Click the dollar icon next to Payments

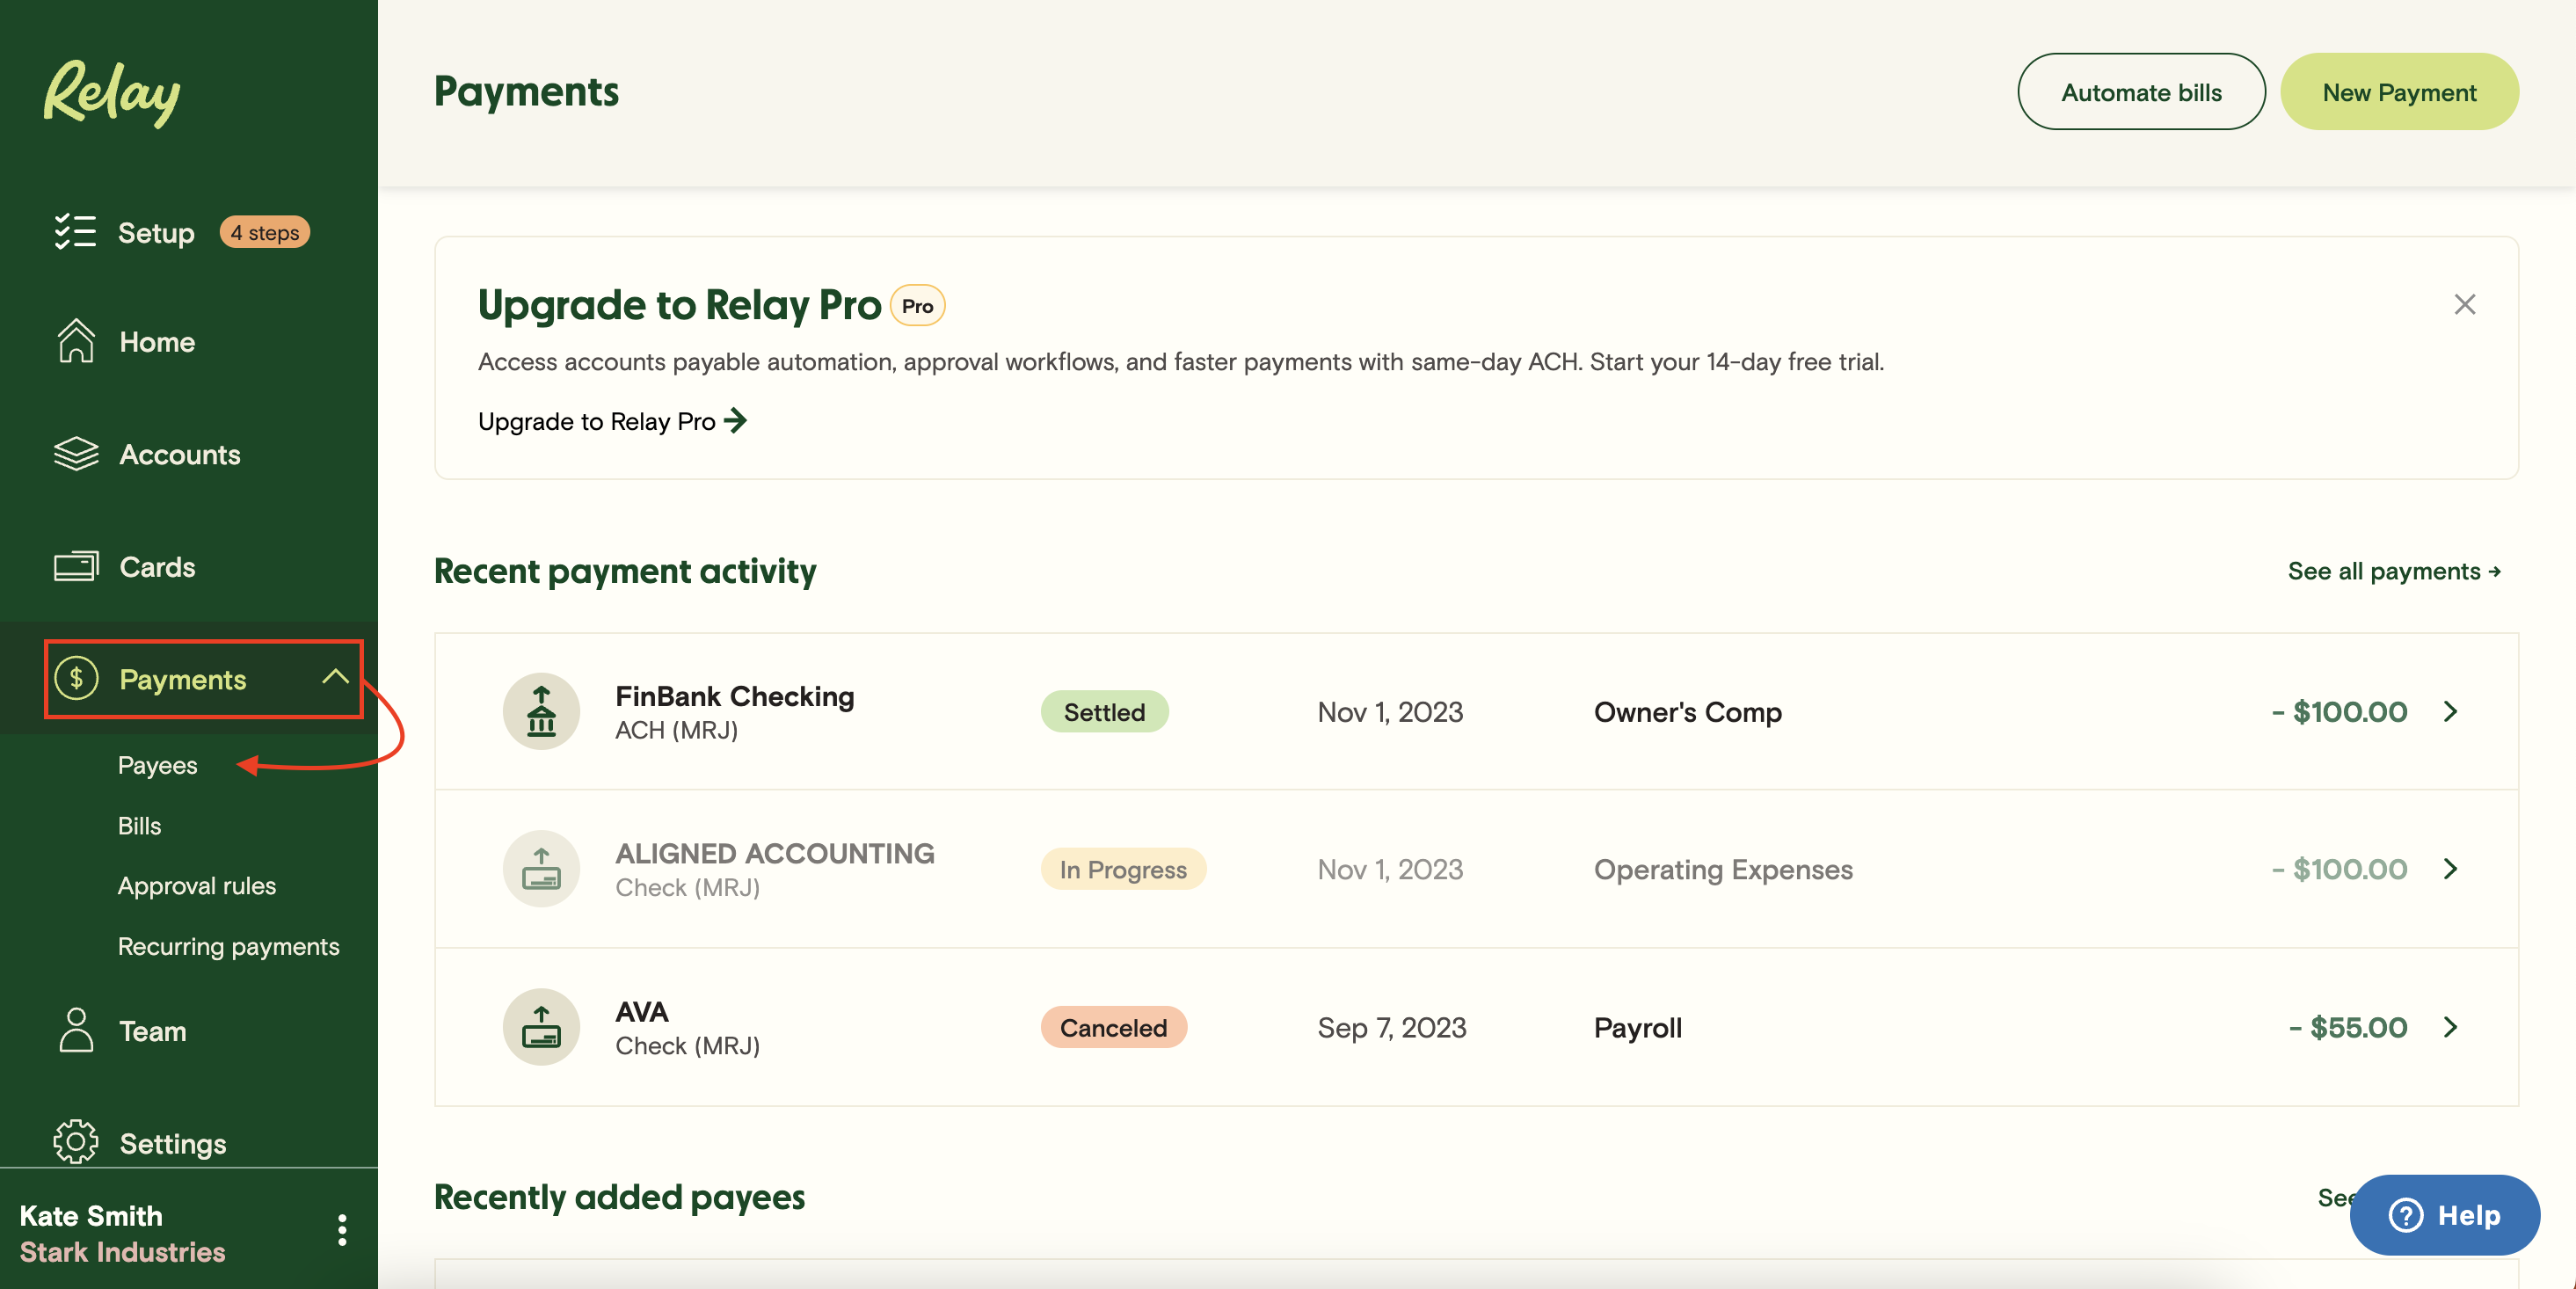click(x=77, y=679)
